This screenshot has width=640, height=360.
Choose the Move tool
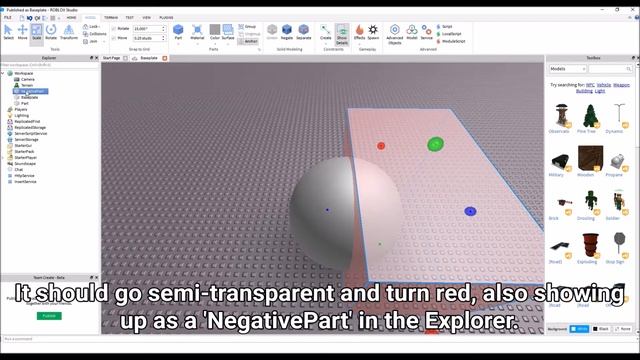click(22, 32)
